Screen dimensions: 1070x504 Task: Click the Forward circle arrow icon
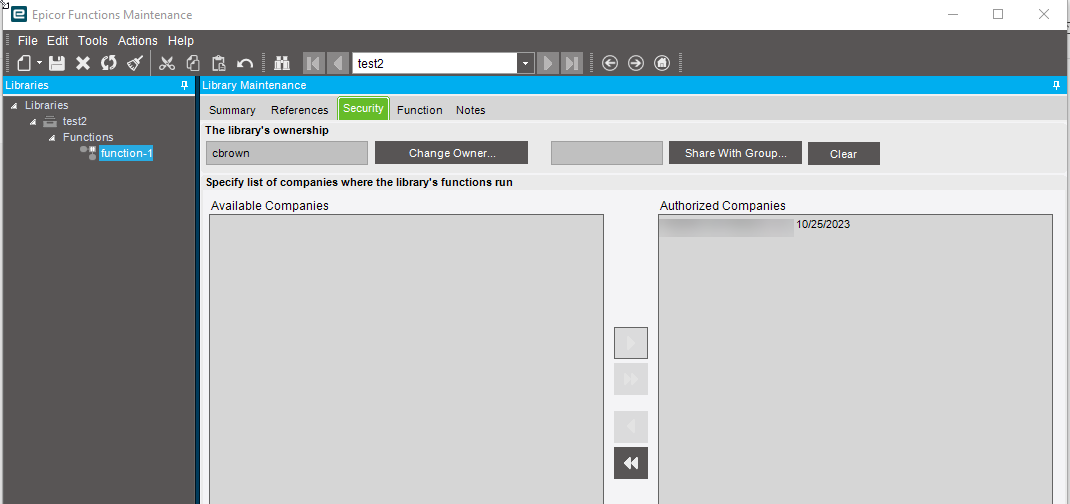click(635, 63)
